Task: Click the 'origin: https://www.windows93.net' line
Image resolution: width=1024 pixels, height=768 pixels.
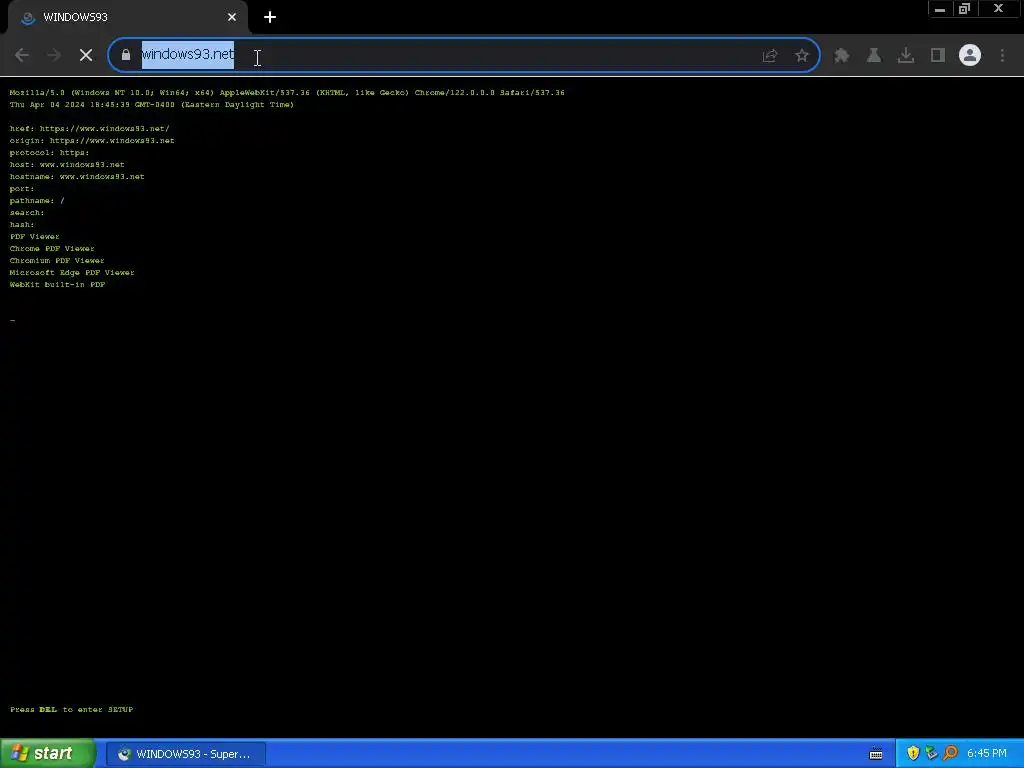Action: pos(92,140)
